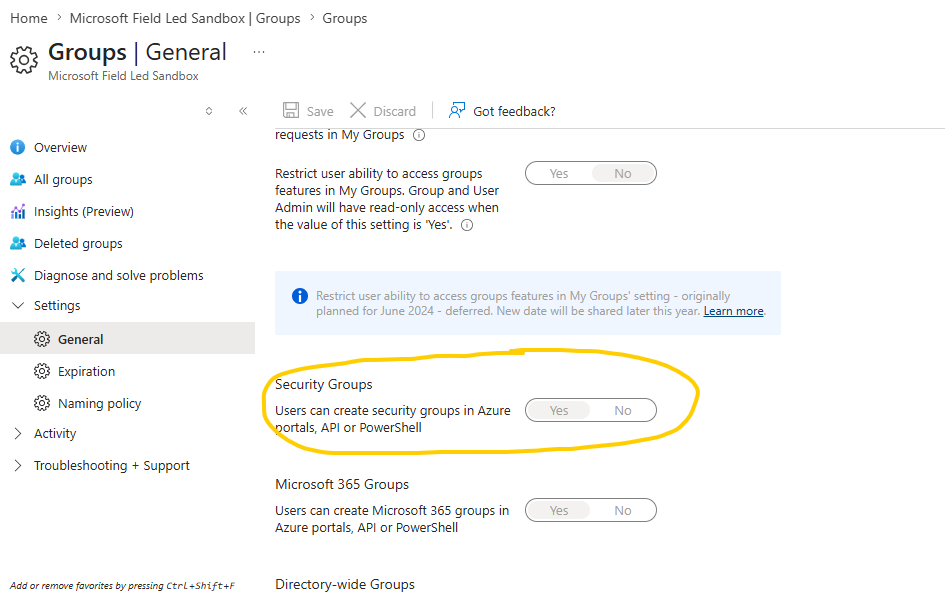
Task: Set Restrict user ability toggle to Yes
Action: coord(559,174)
